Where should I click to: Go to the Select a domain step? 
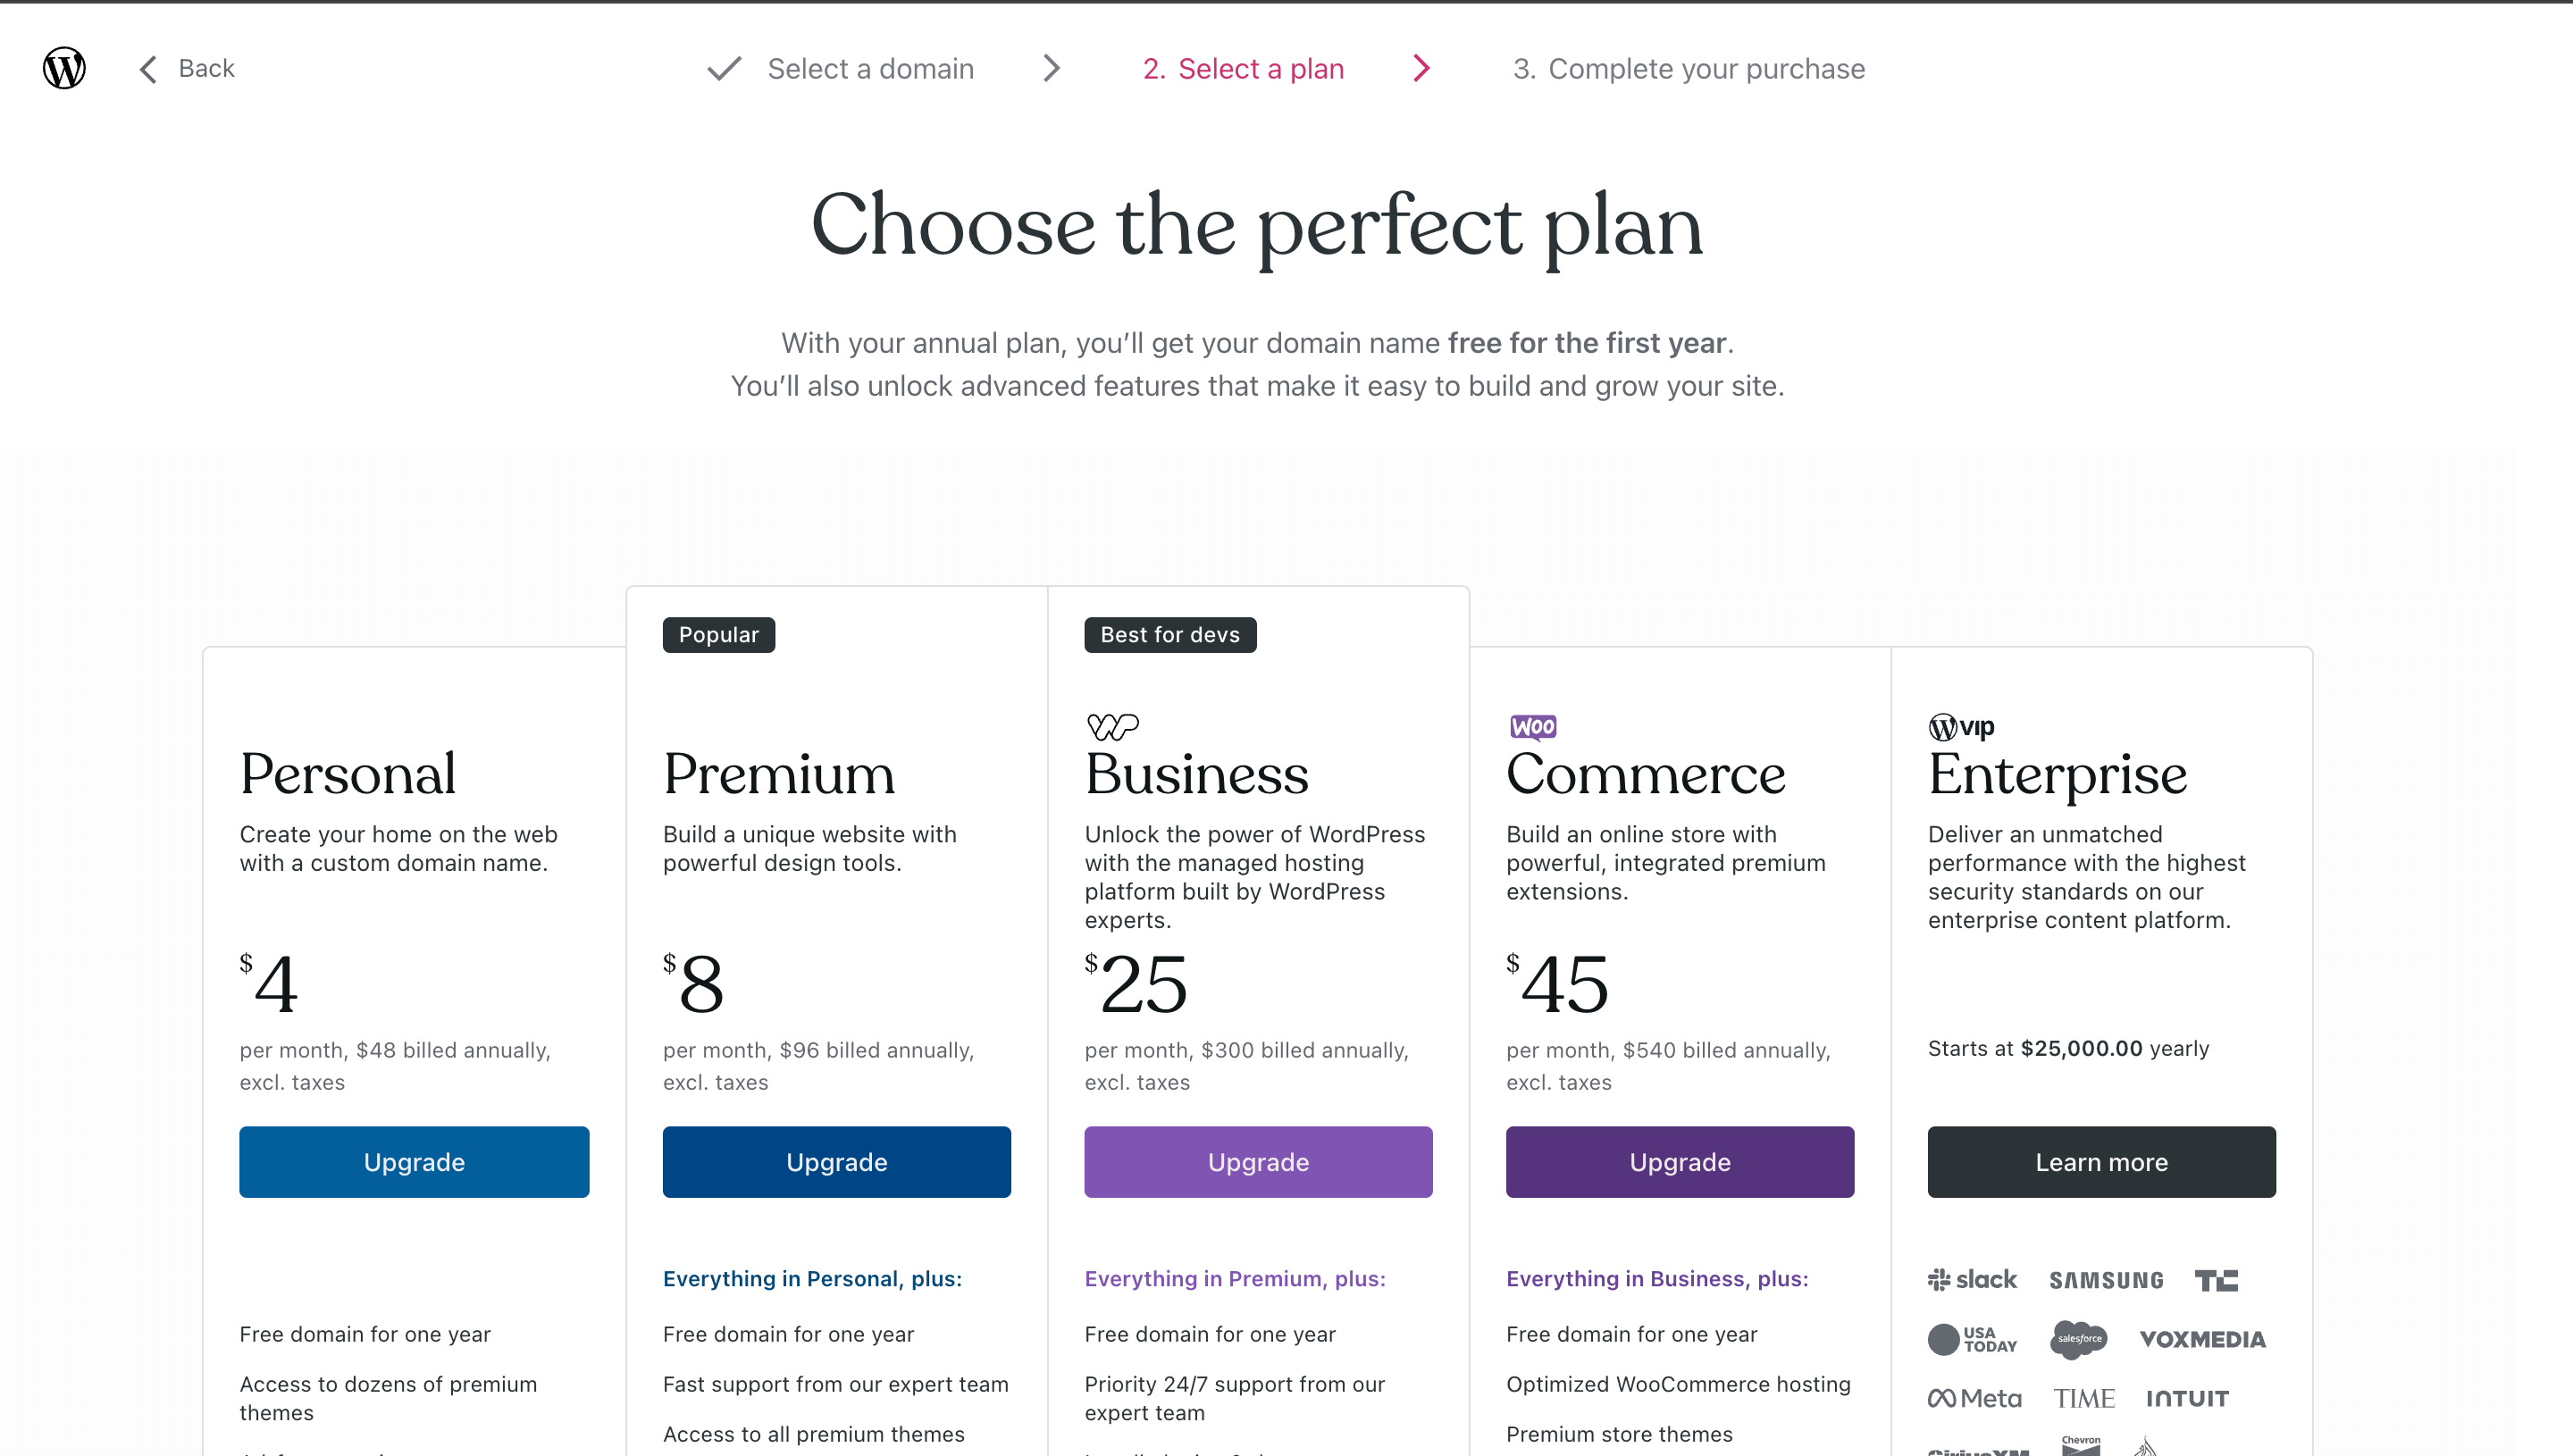870,69
